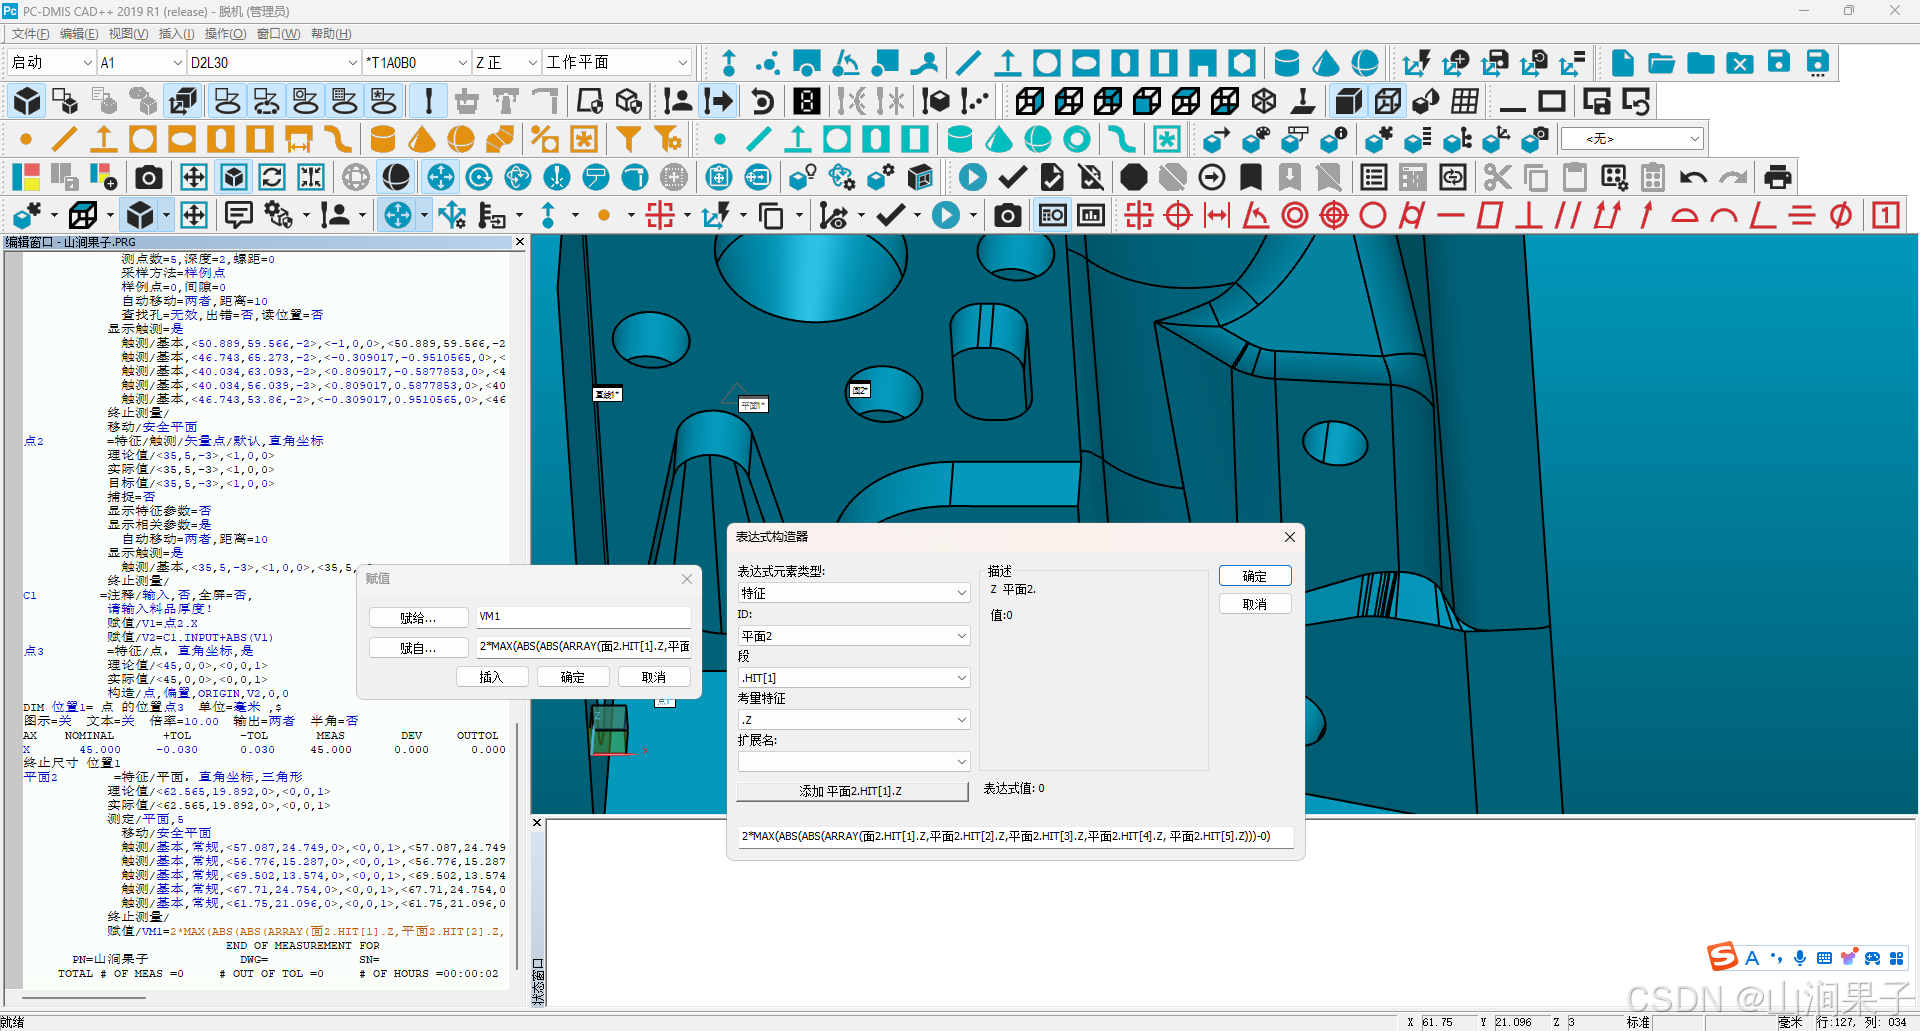Image resolution: width=1920 pixels, height=1031 pixels.
Task: Select the orange constructed cylinder tool
Action: click(x=383, y=139)
